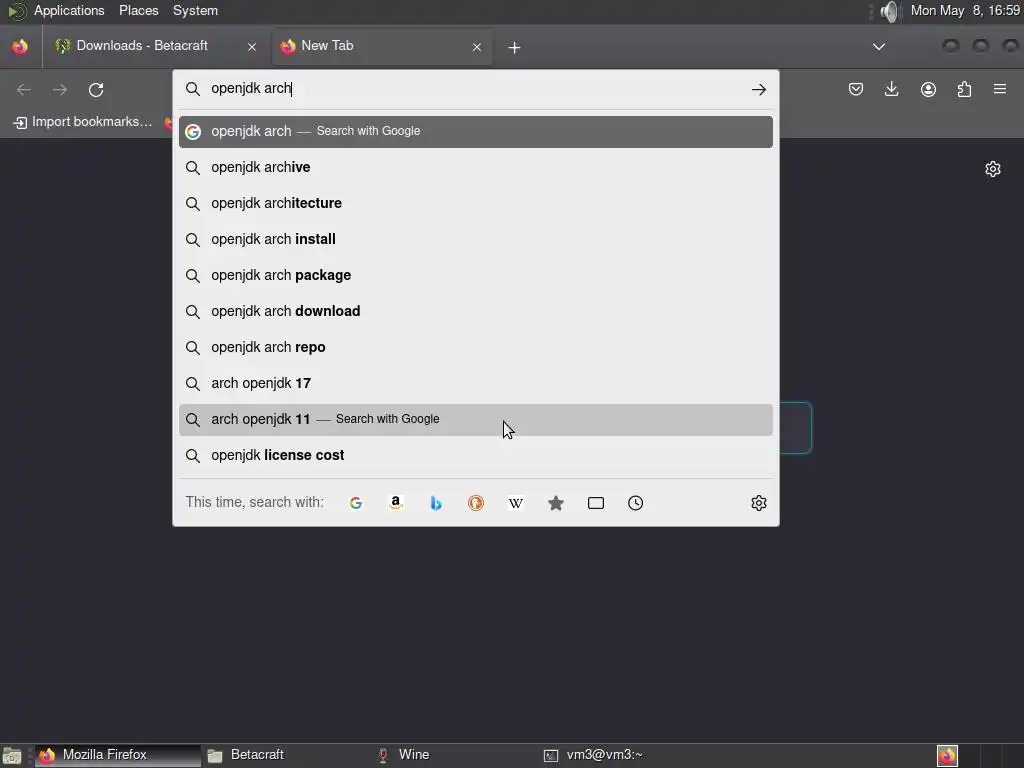Open the Places menu

point(138,10)
